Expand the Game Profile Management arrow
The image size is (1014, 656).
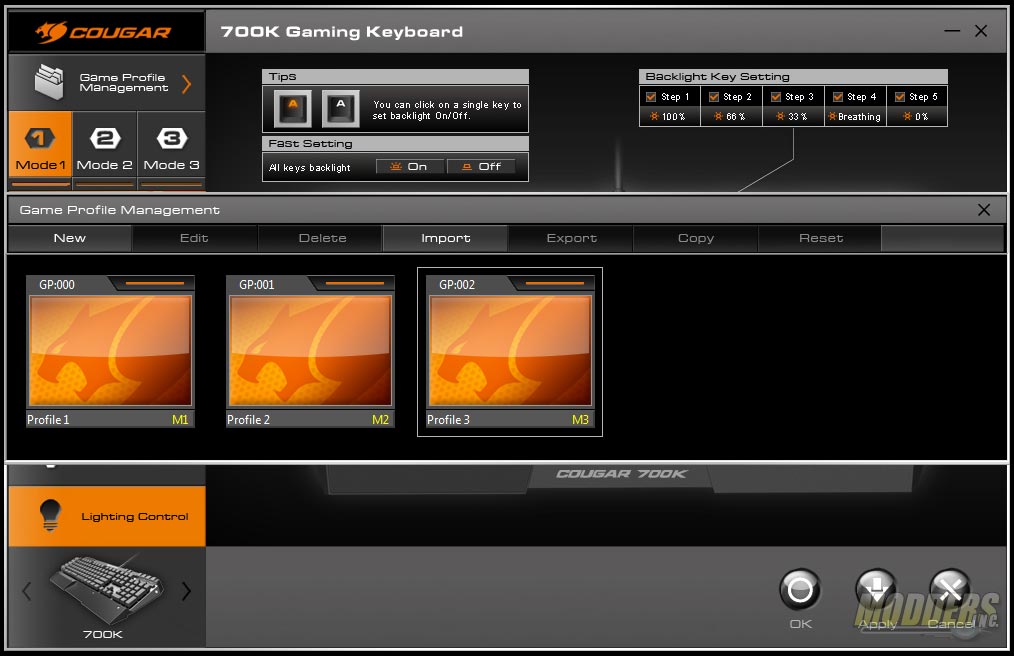pyautogui.click(x=186, y=83)
